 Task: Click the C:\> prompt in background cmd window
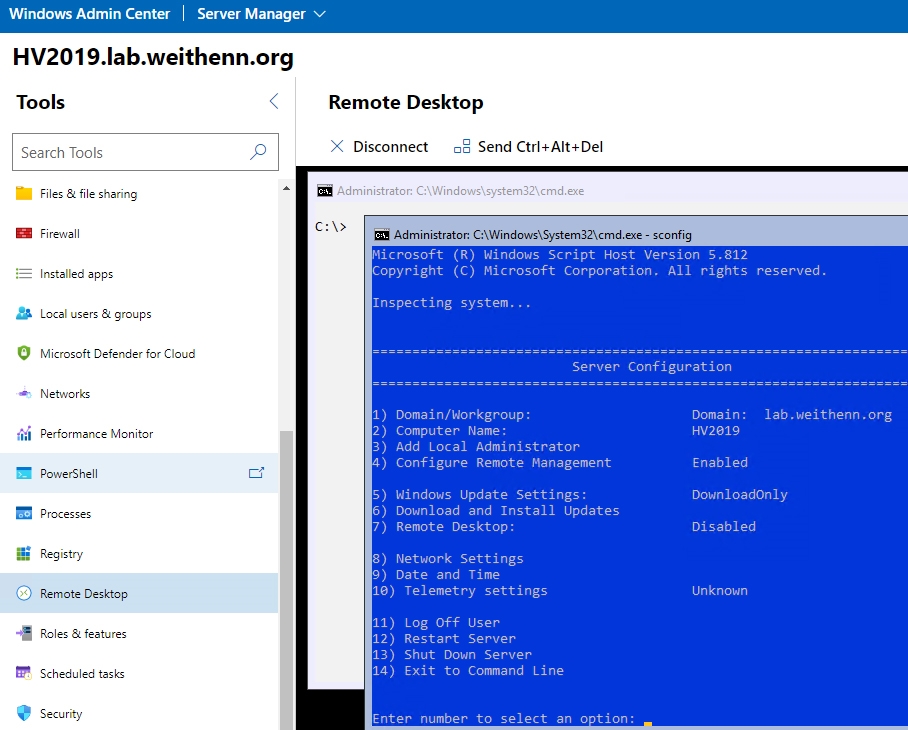click(x=330, y=226)
